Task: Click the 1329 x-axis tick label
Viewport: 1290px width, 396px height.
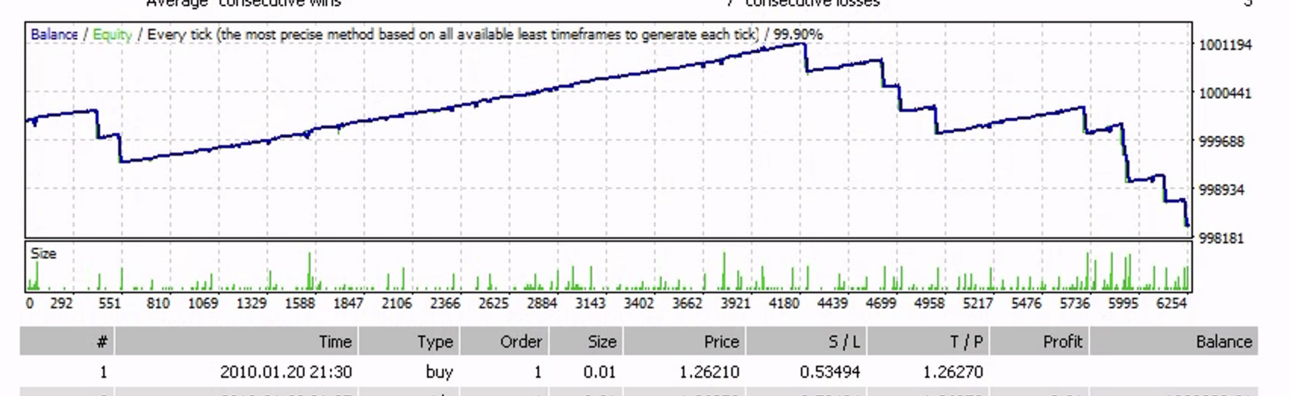Action: 251,303
